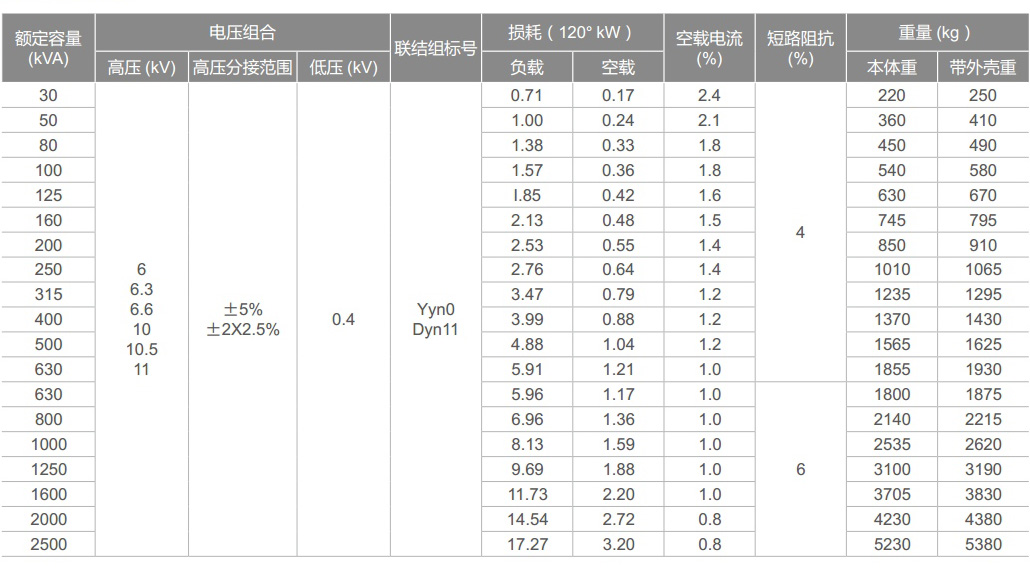
Task: Click the 5380 enclosure weight cell
Action: point(983,545)
